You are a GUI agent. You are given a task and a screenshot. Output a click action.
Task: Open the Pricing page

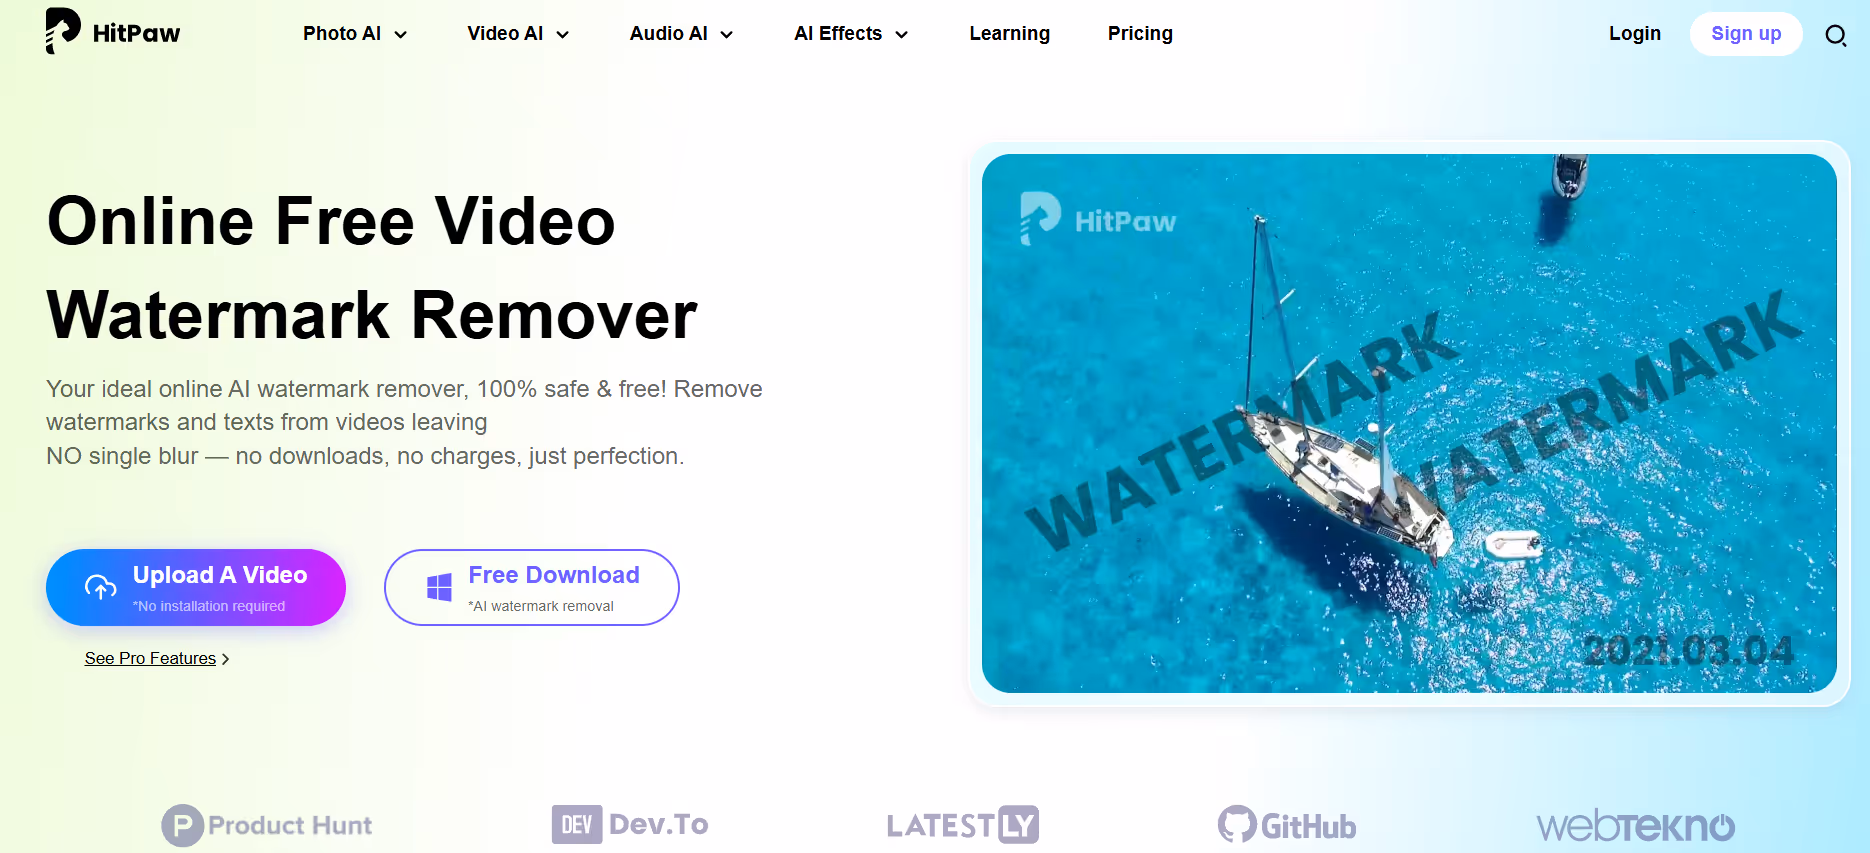[1140, 34]
